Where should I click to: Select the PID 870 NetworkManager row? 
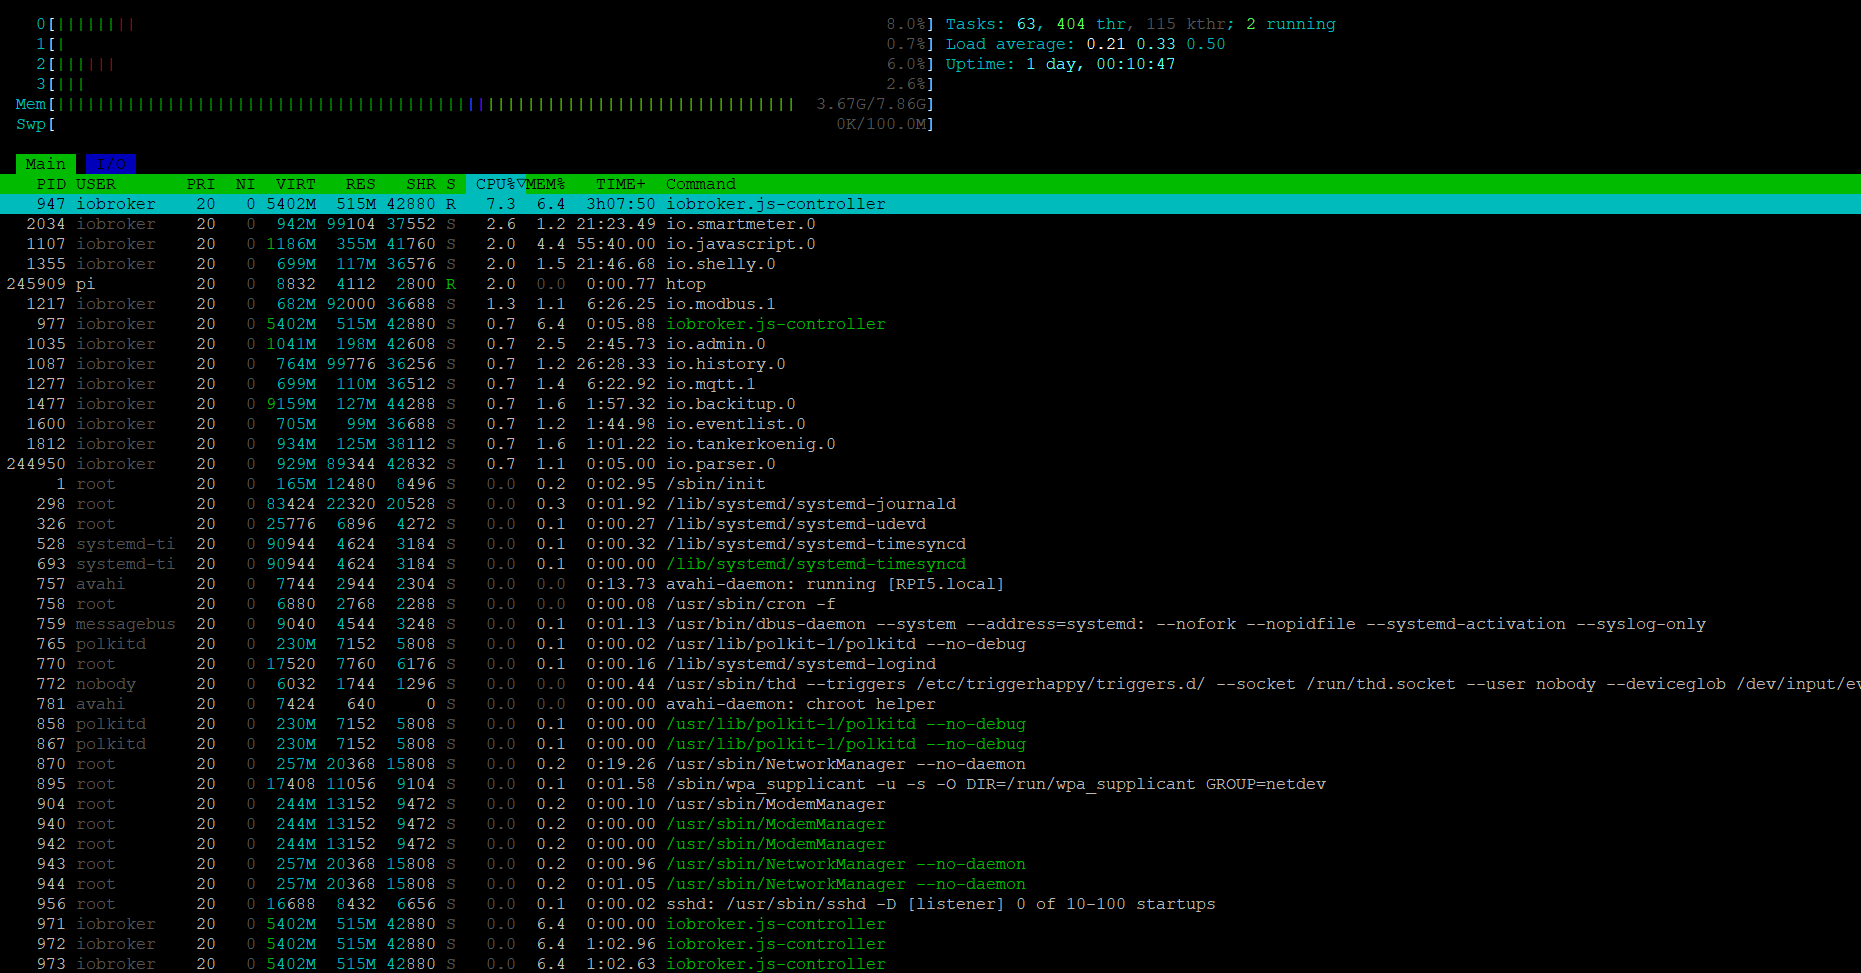click(x=930, y=764)
